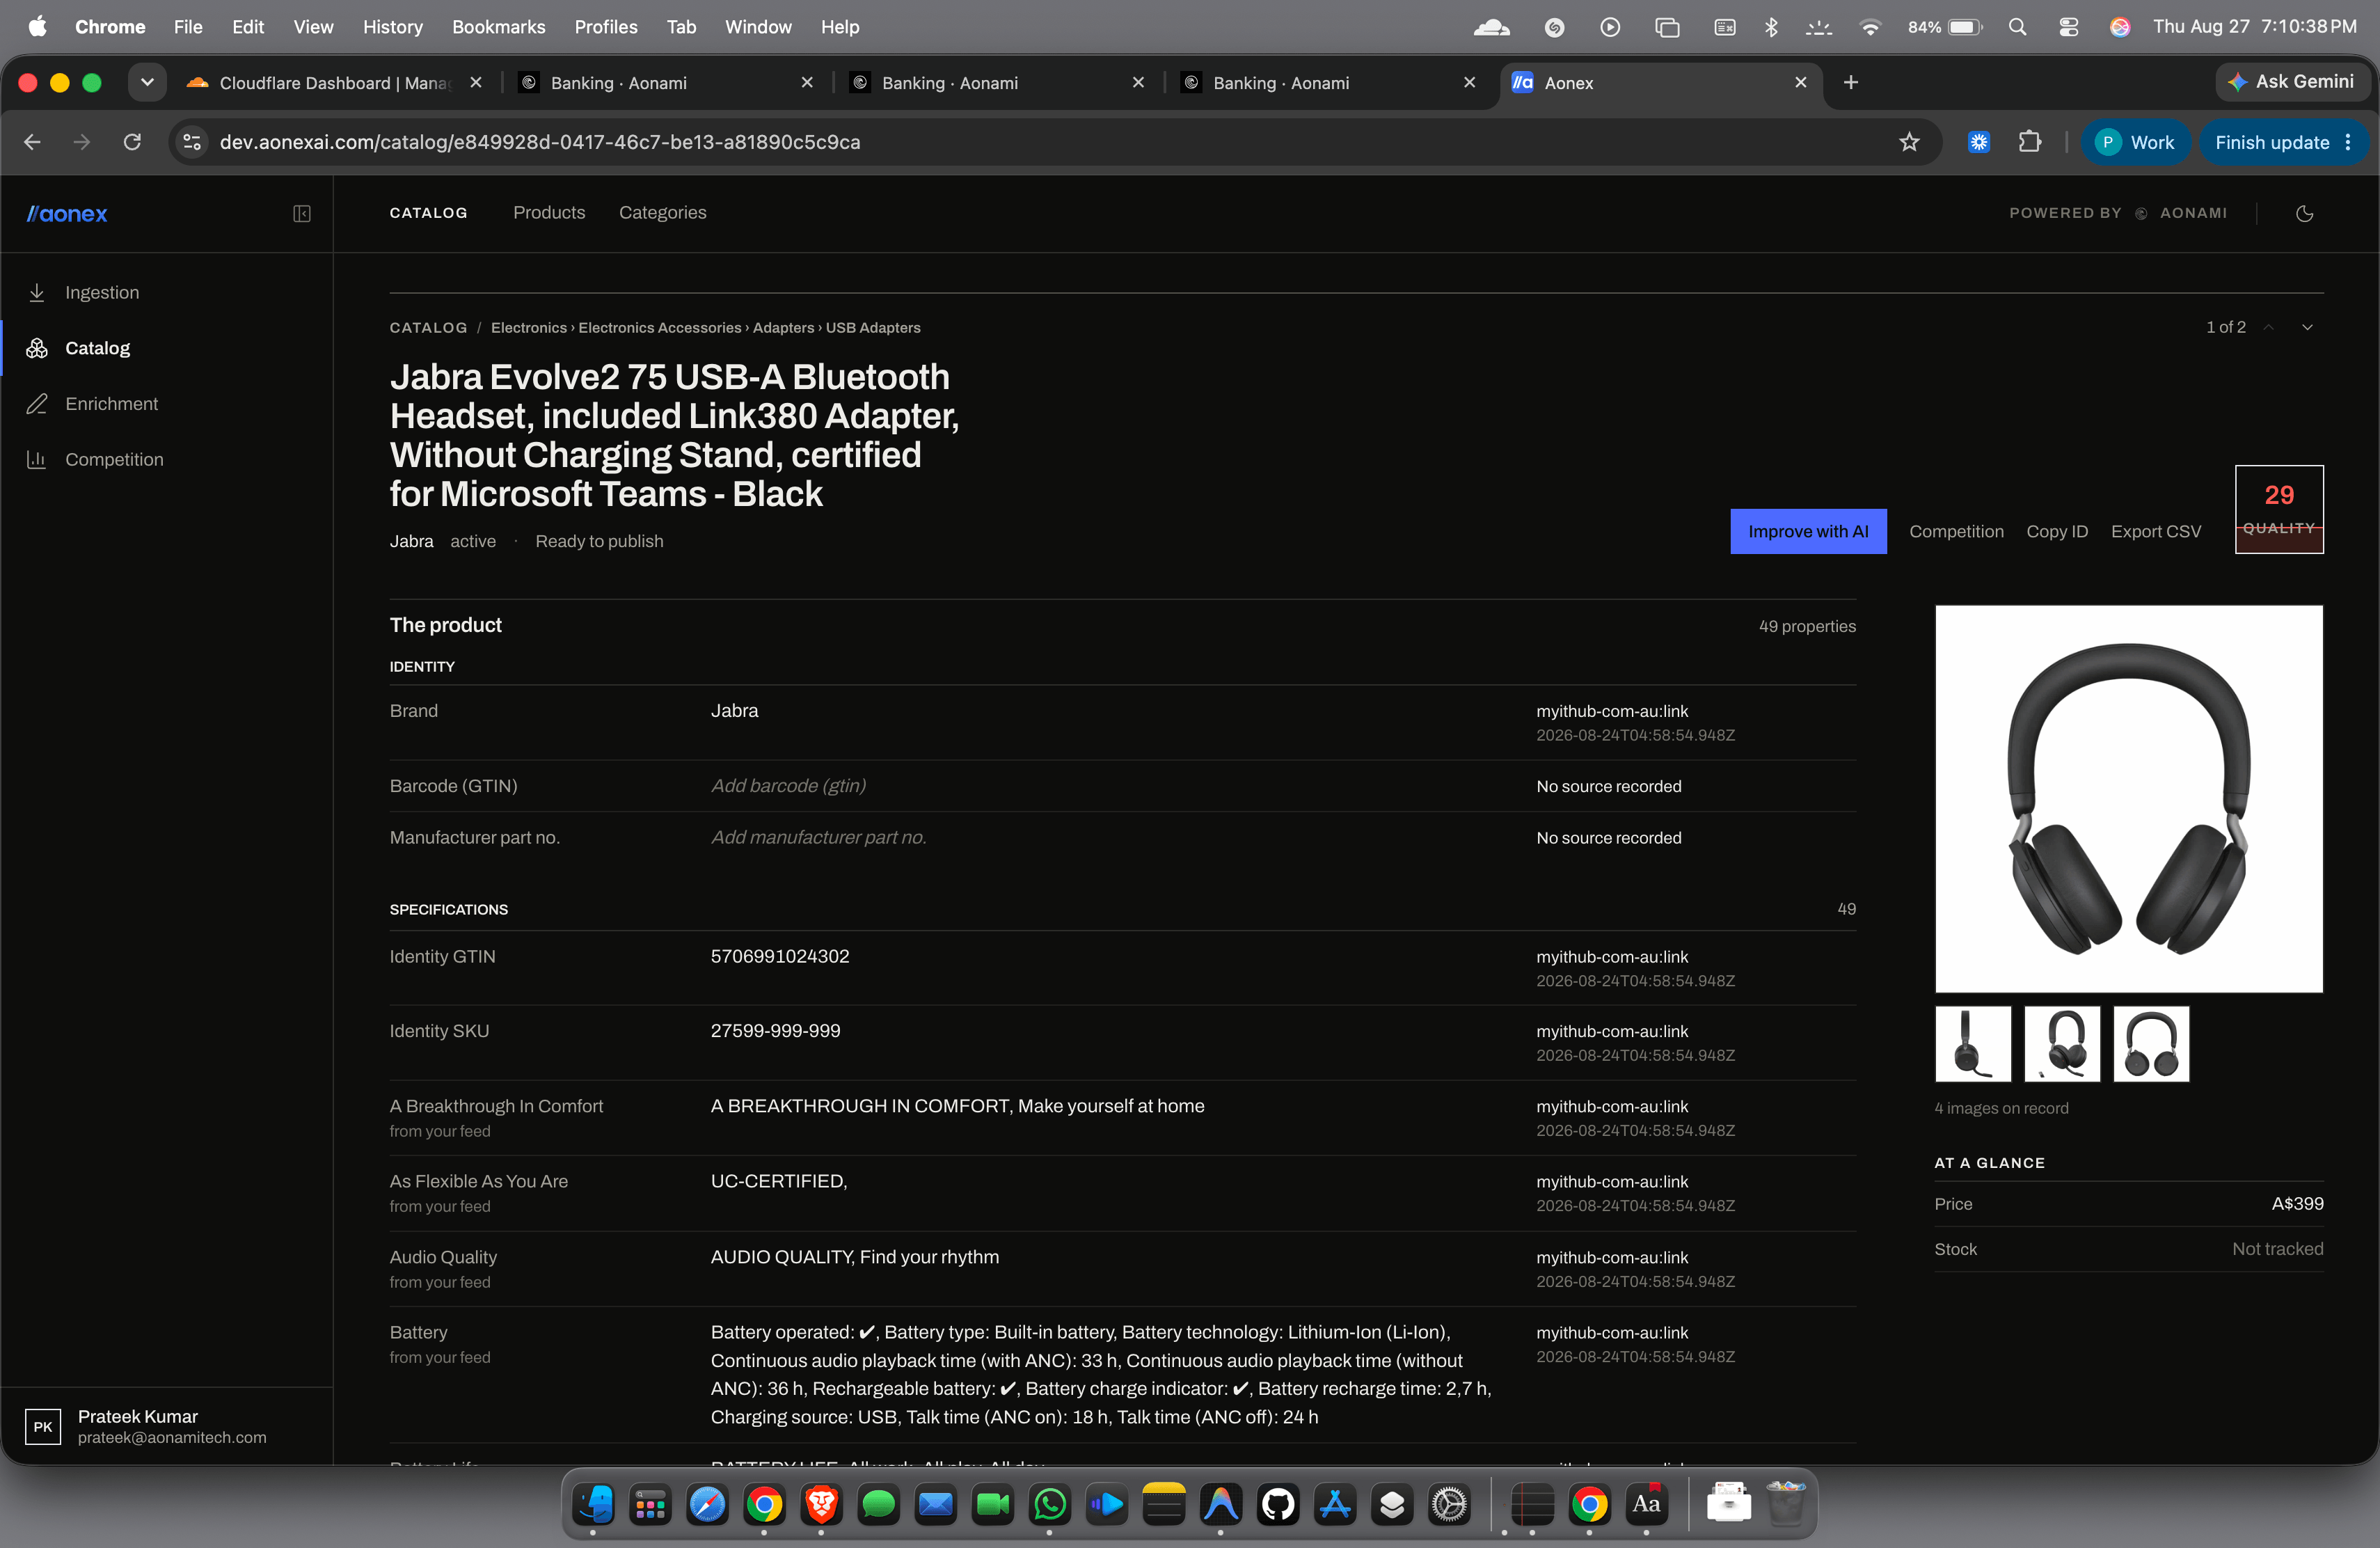Image resolution: width=2380 pixels, height=1548 pixels.
Task: Click the browser back arrow
Action: pyautogui.click(x=32, y=142)
